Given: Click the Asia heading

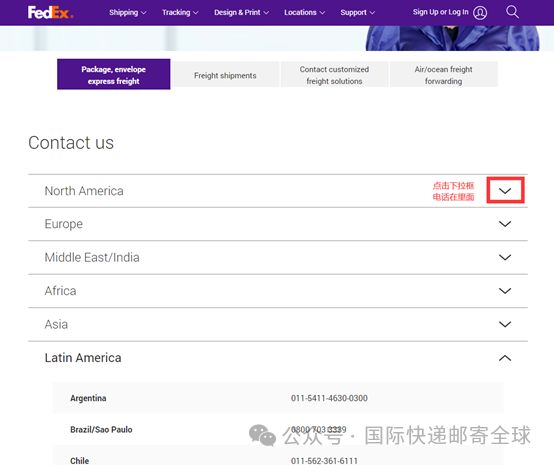Looking at the screenshot, I should pos(56,324).
